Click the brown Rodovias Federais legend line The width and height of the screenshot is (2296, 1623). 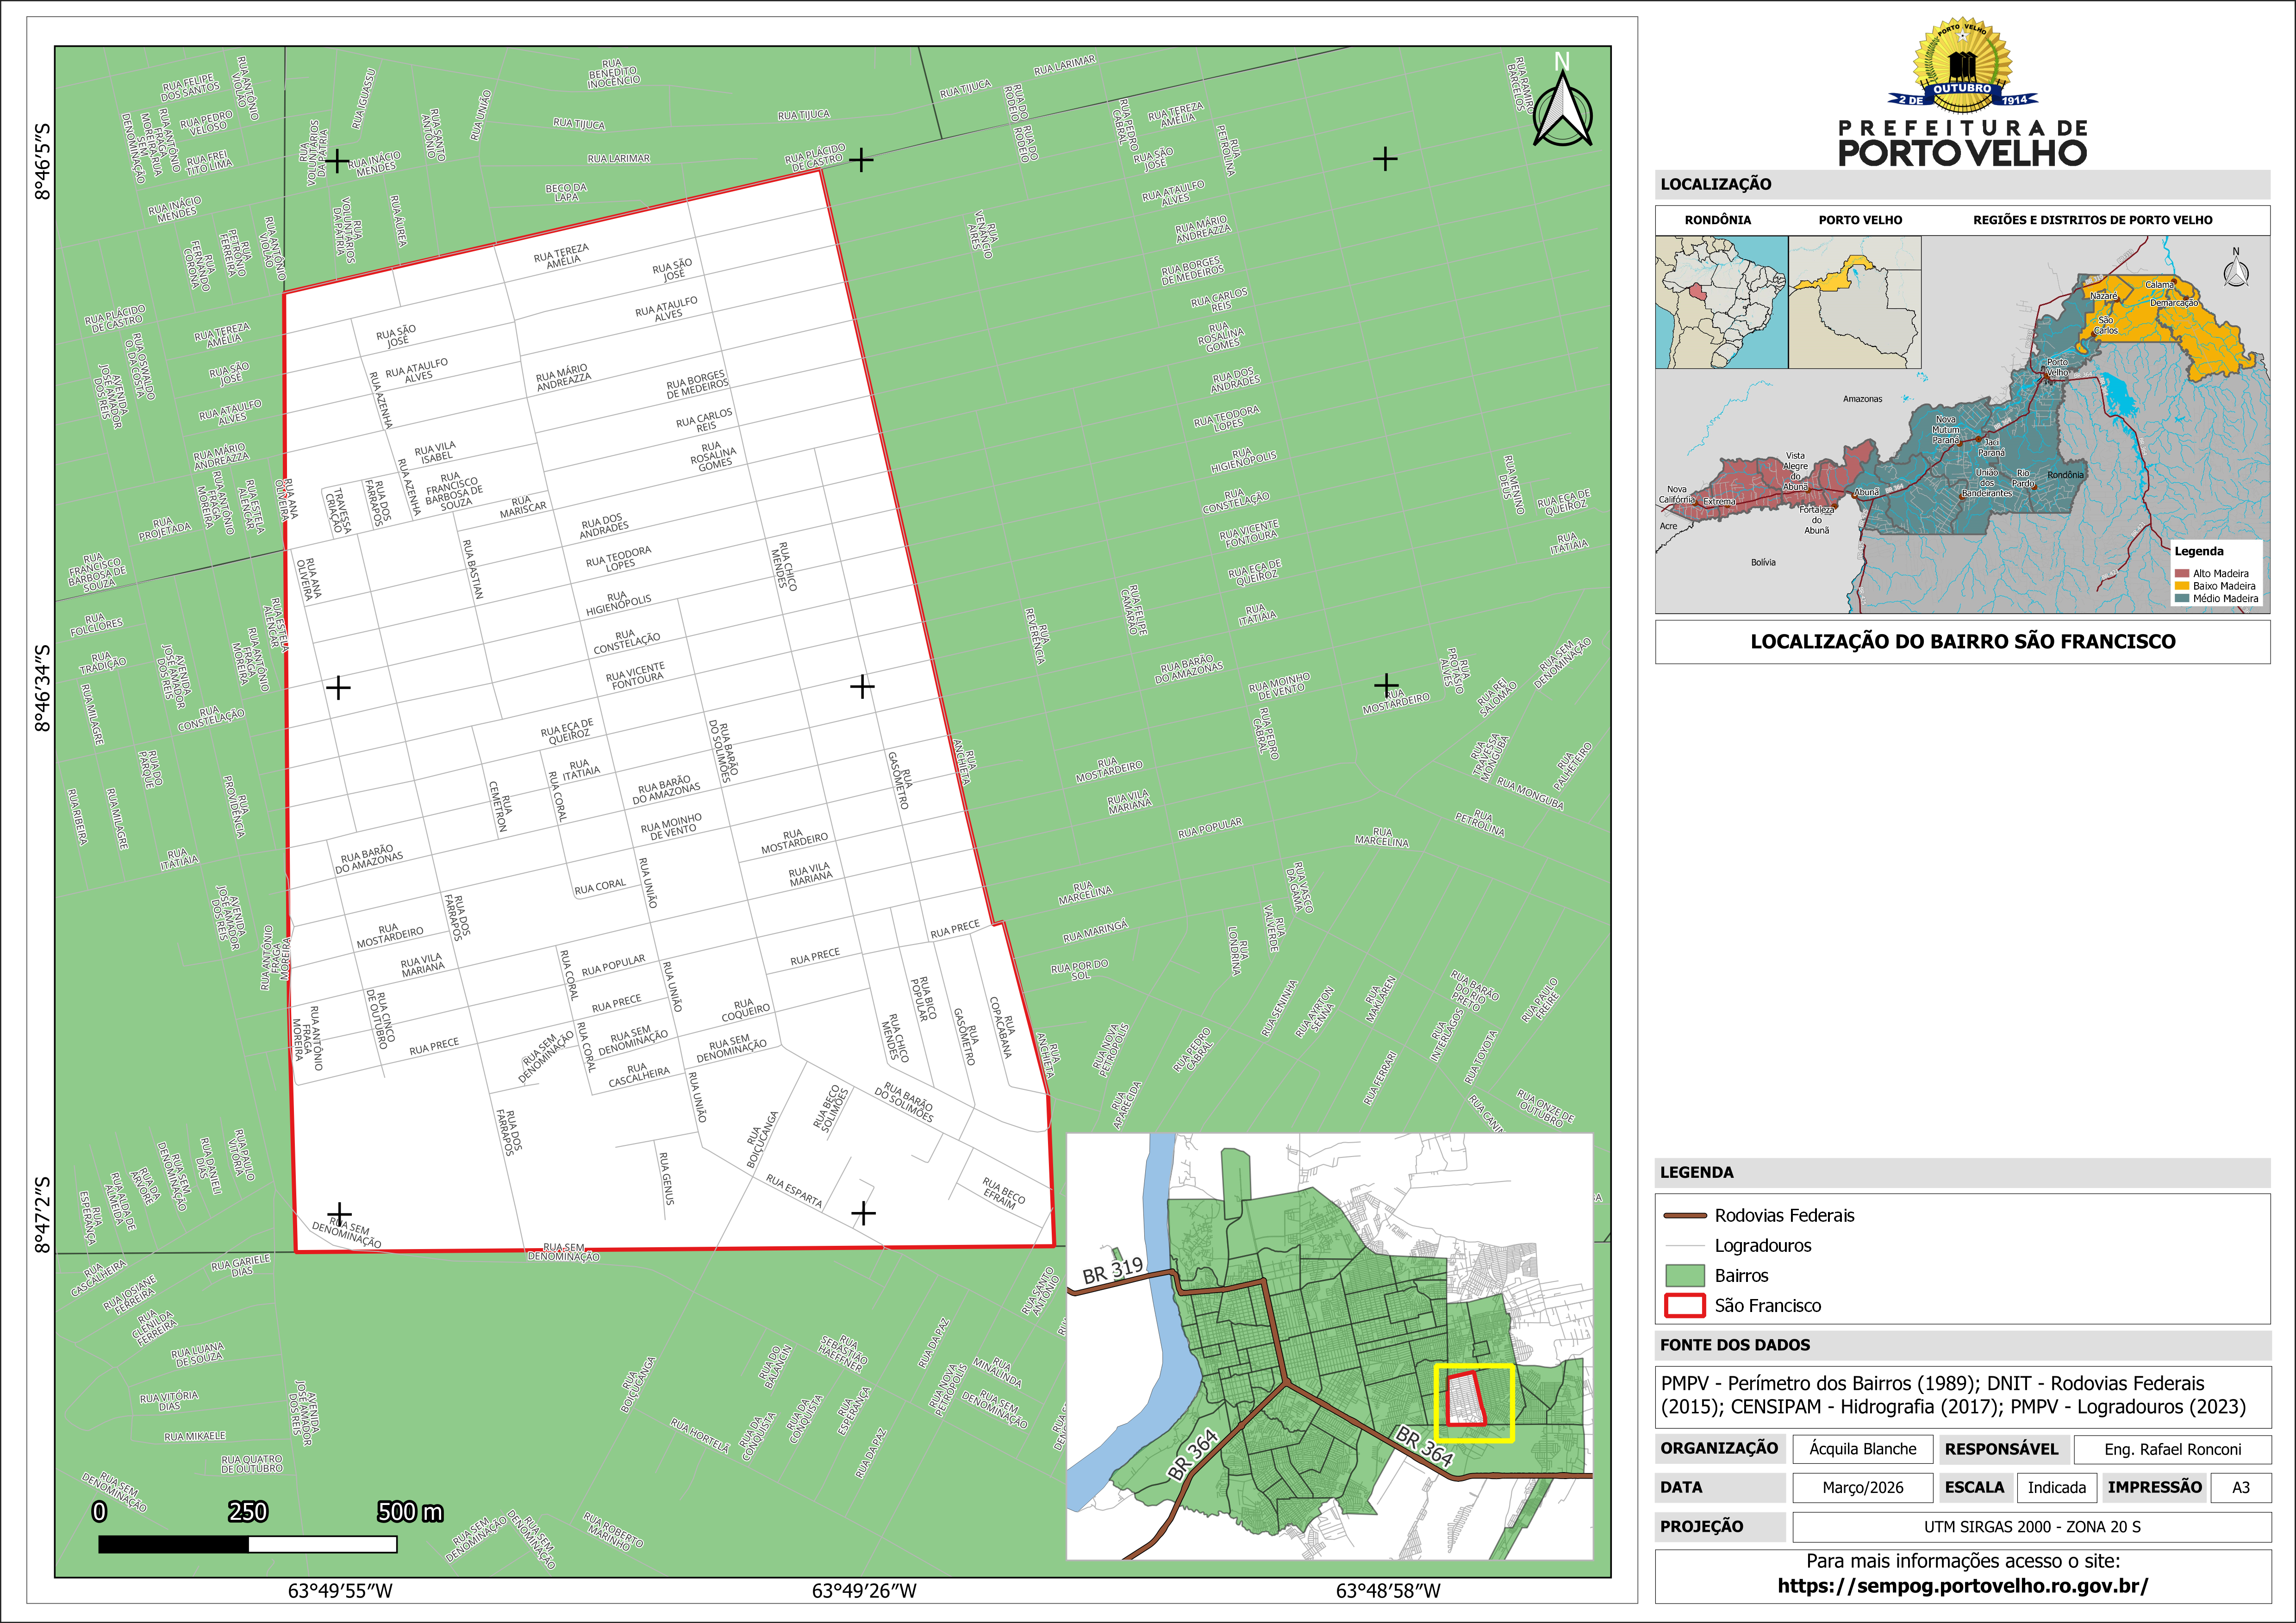tap(1684, 1215)
